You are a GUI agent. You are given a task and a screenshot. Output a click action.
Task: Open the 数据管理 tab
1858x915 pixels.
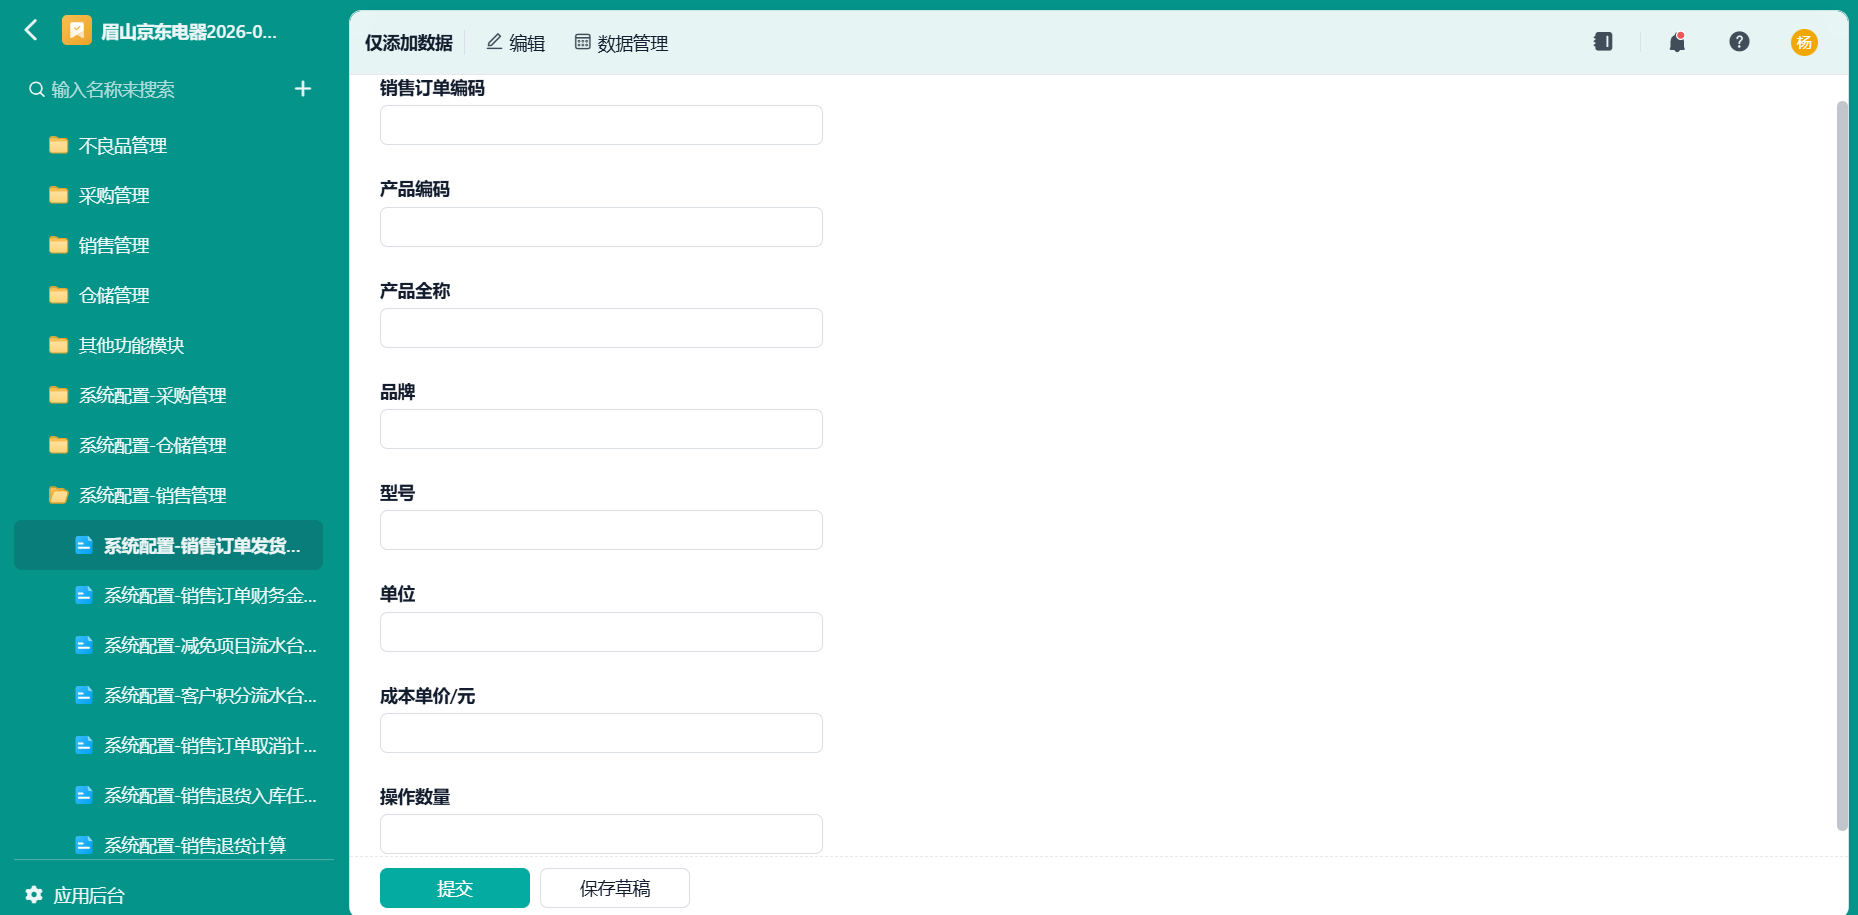621,43
